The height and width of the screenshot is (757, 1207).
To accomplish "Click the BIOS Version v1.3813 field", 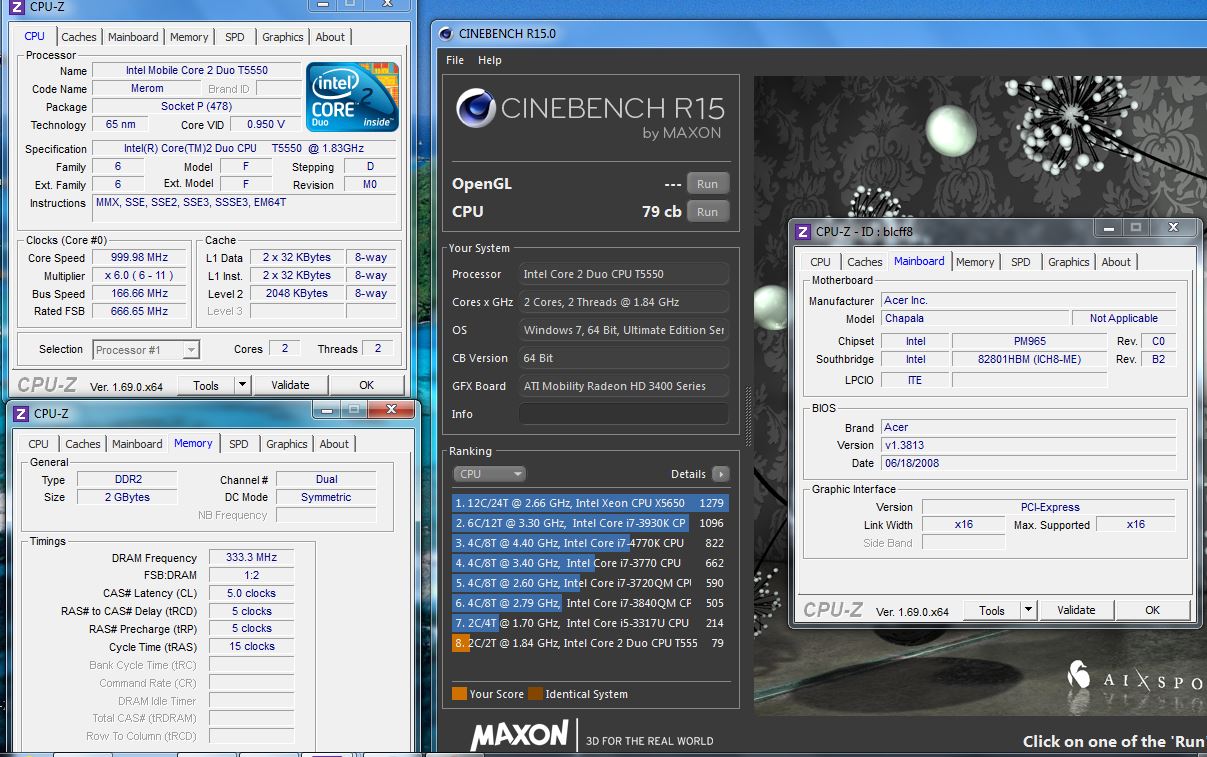I will 1029,445.
